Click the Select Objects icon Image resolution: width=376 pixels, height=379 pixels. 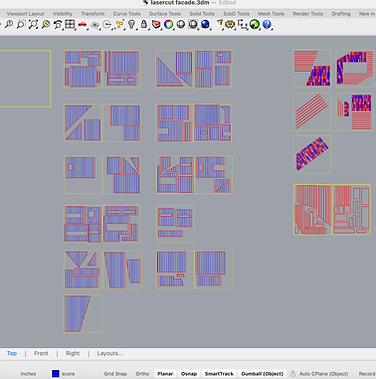click(119, 24)
